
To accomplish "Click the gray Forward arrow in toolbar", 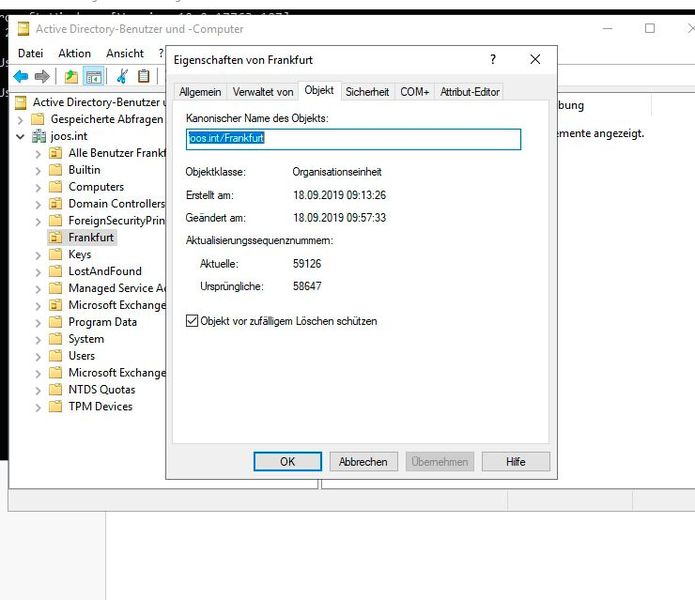I will coord(42,76).
